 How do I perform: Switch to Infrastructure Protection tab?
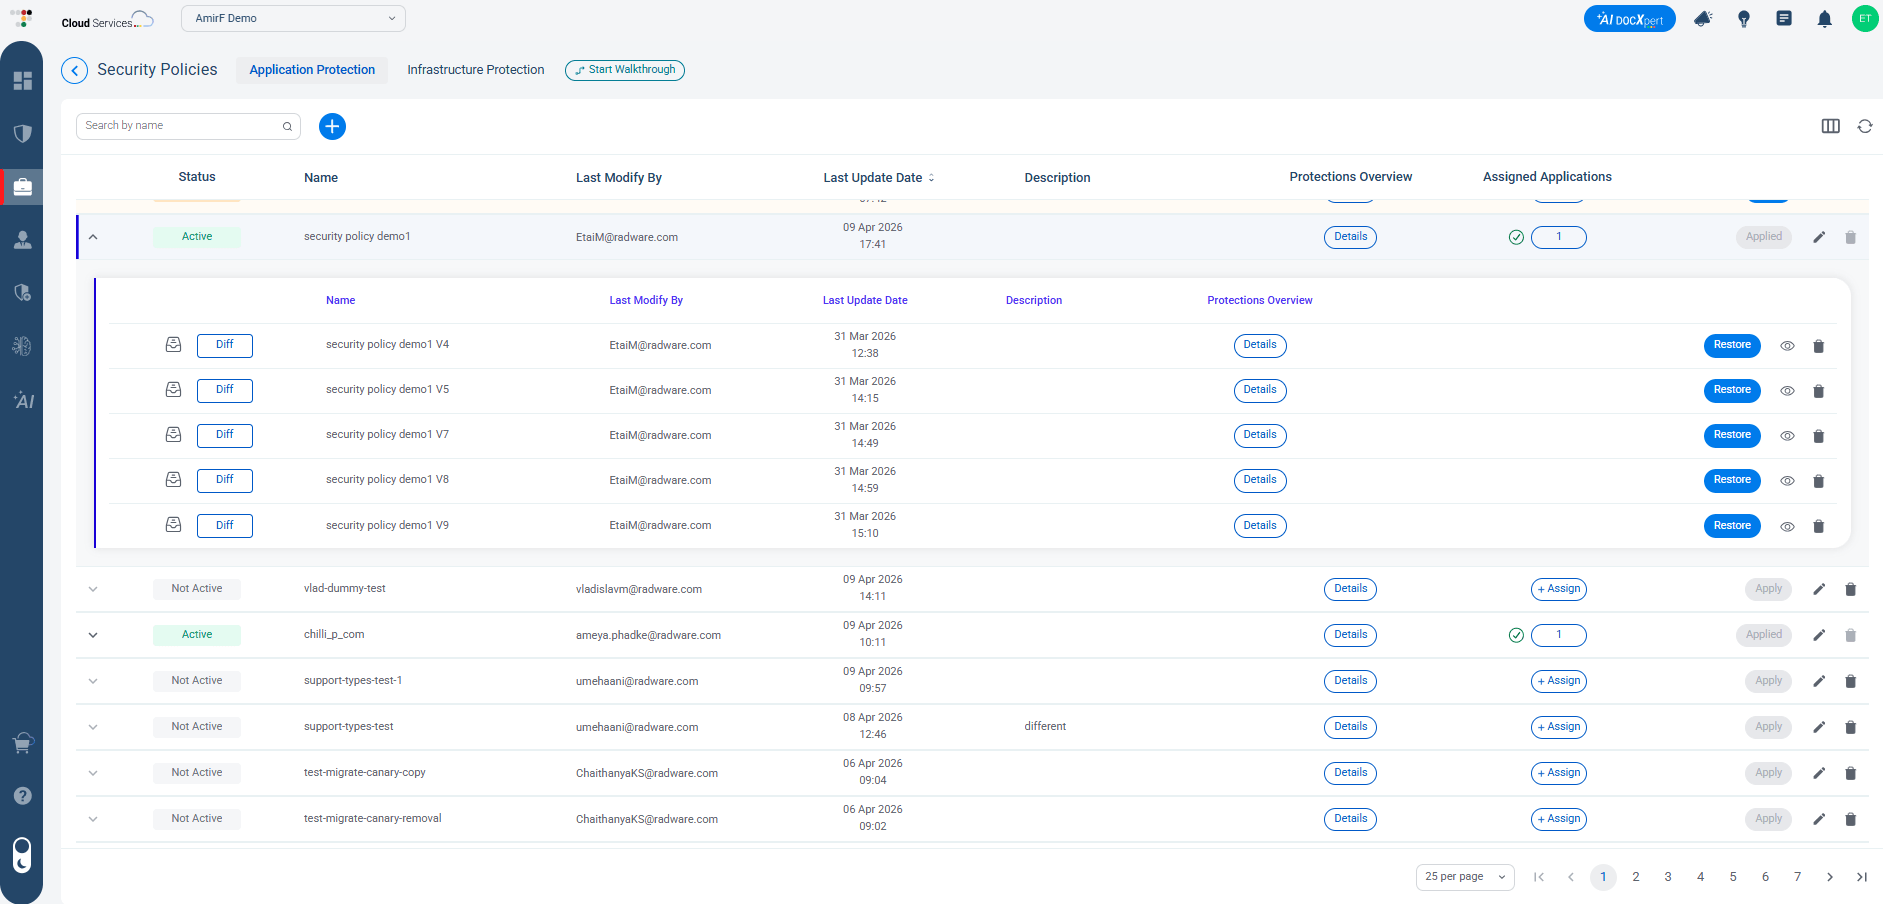[476, 70]
